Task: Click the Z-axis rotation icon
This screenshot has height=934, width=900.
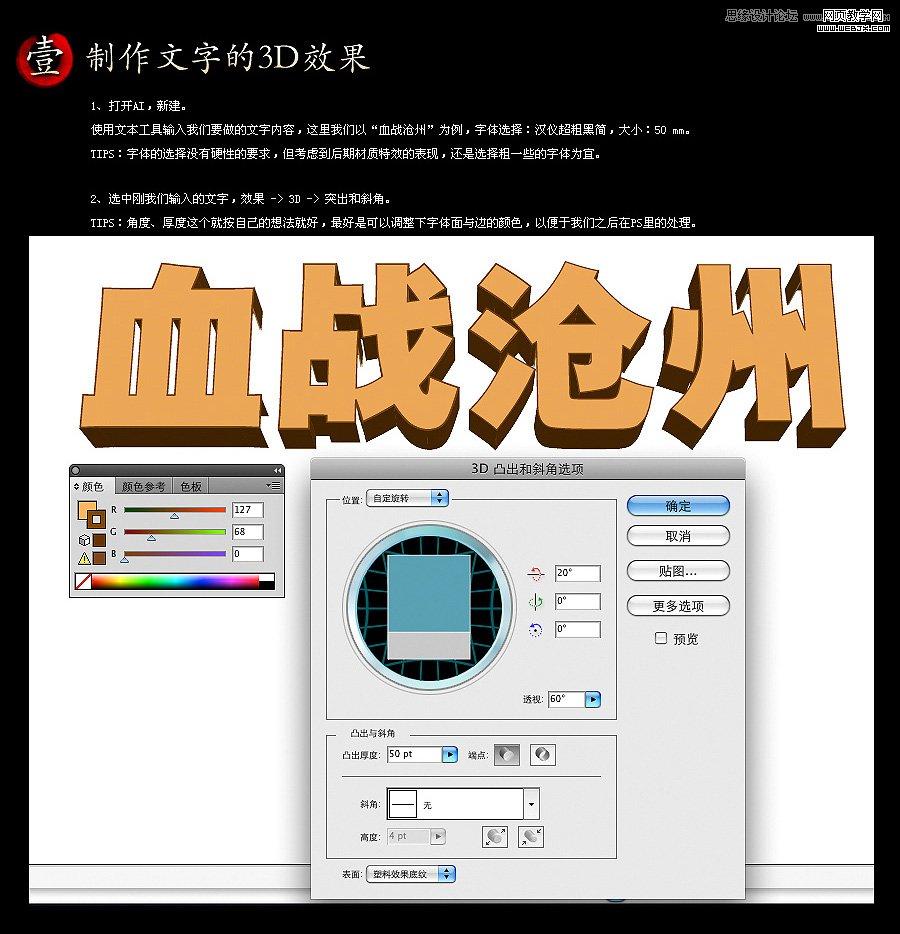Action: tap(535, 630)
